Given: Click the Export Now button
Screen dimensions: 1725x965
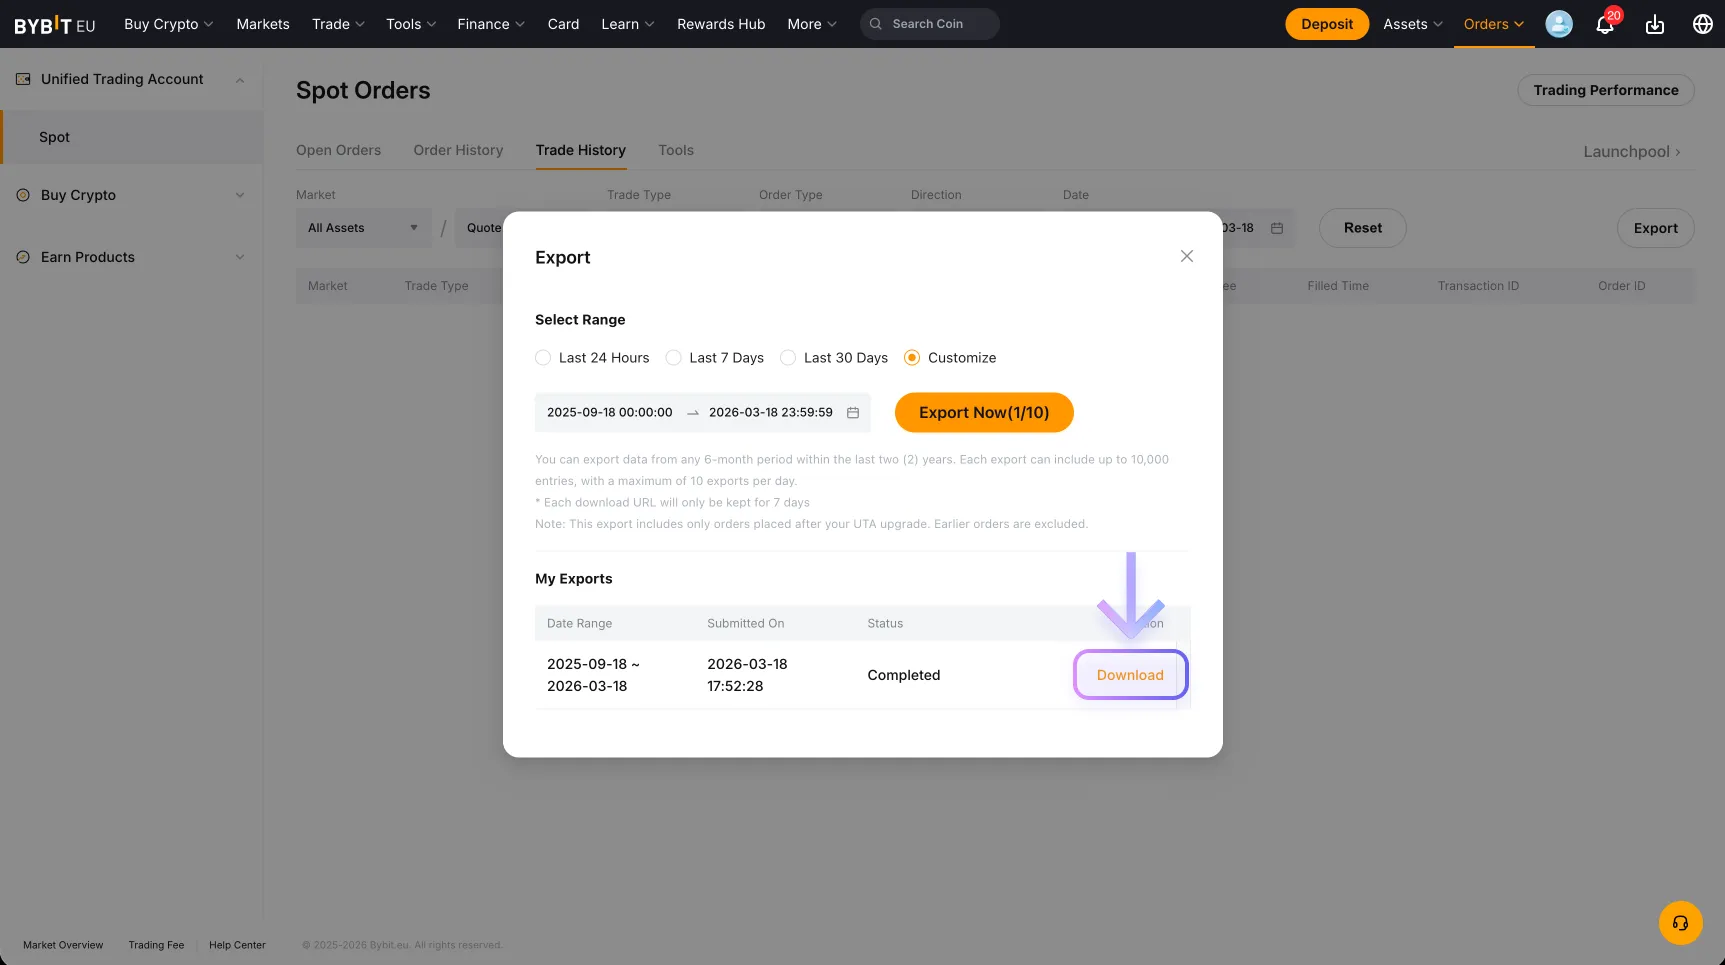Looking at the screenshot, I should point(983,412).
